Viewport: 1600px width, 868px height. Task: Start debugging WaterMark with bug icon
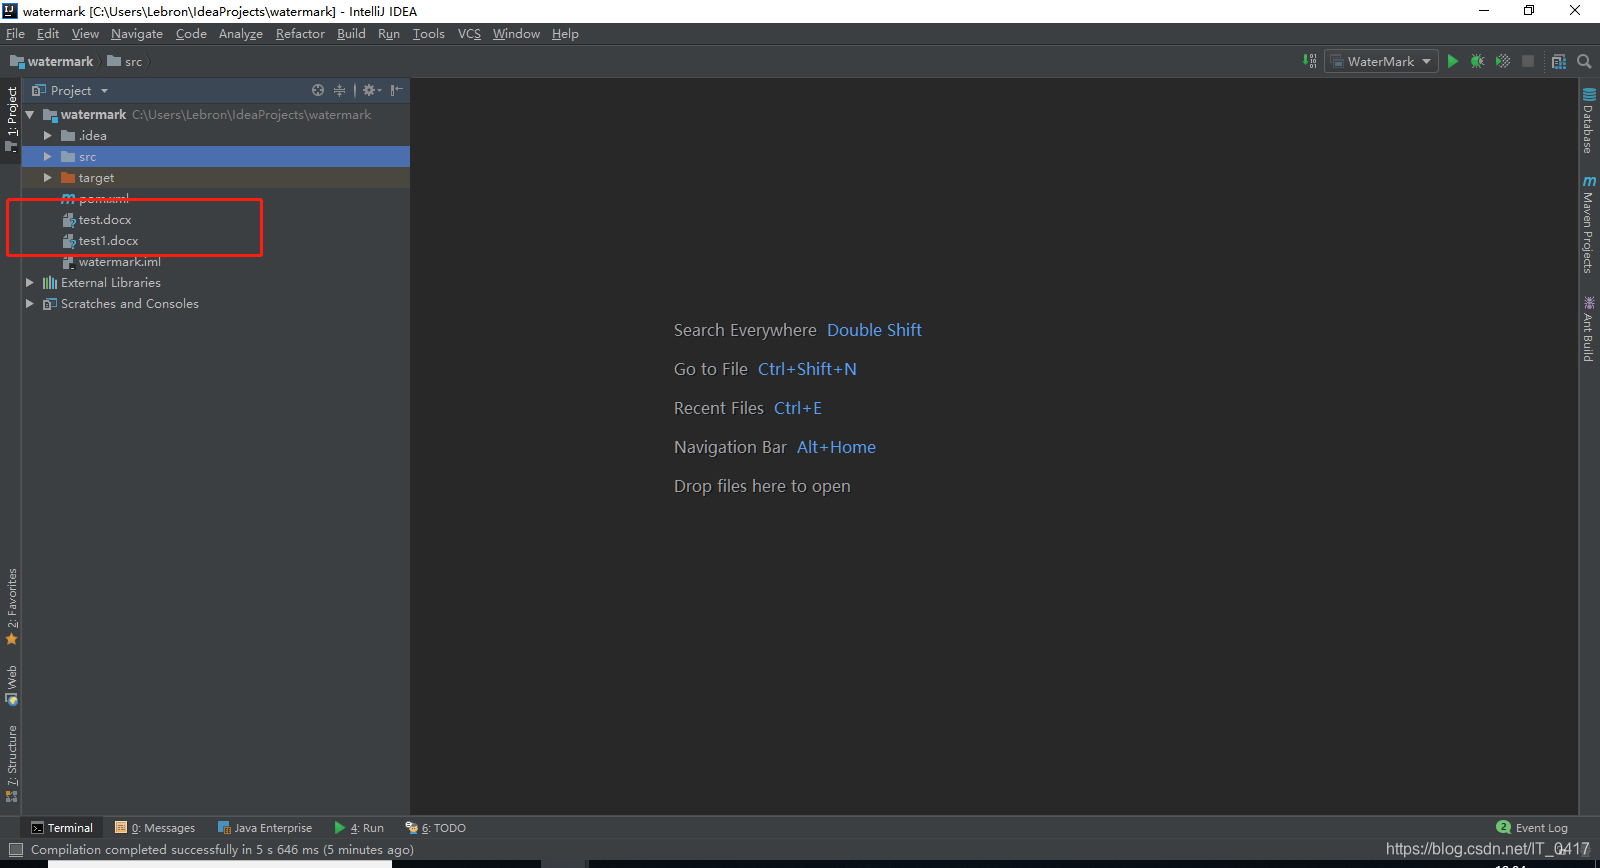click(x=1478, y=61)
